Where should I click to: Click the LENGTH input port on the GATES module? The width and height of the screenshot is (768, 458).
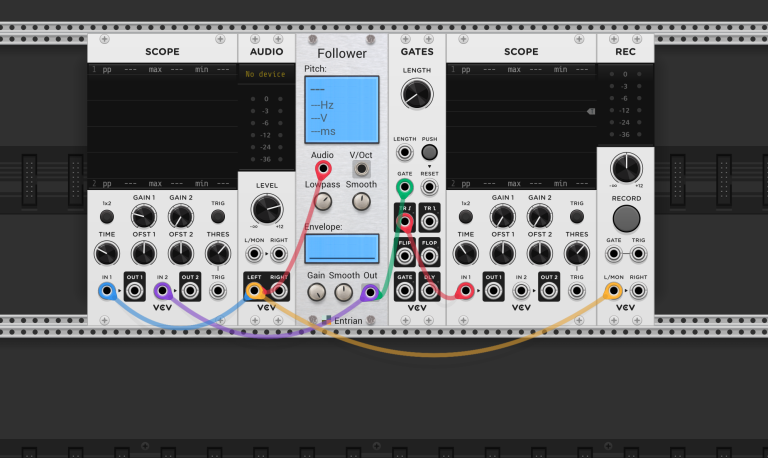[x=405, y=153]
